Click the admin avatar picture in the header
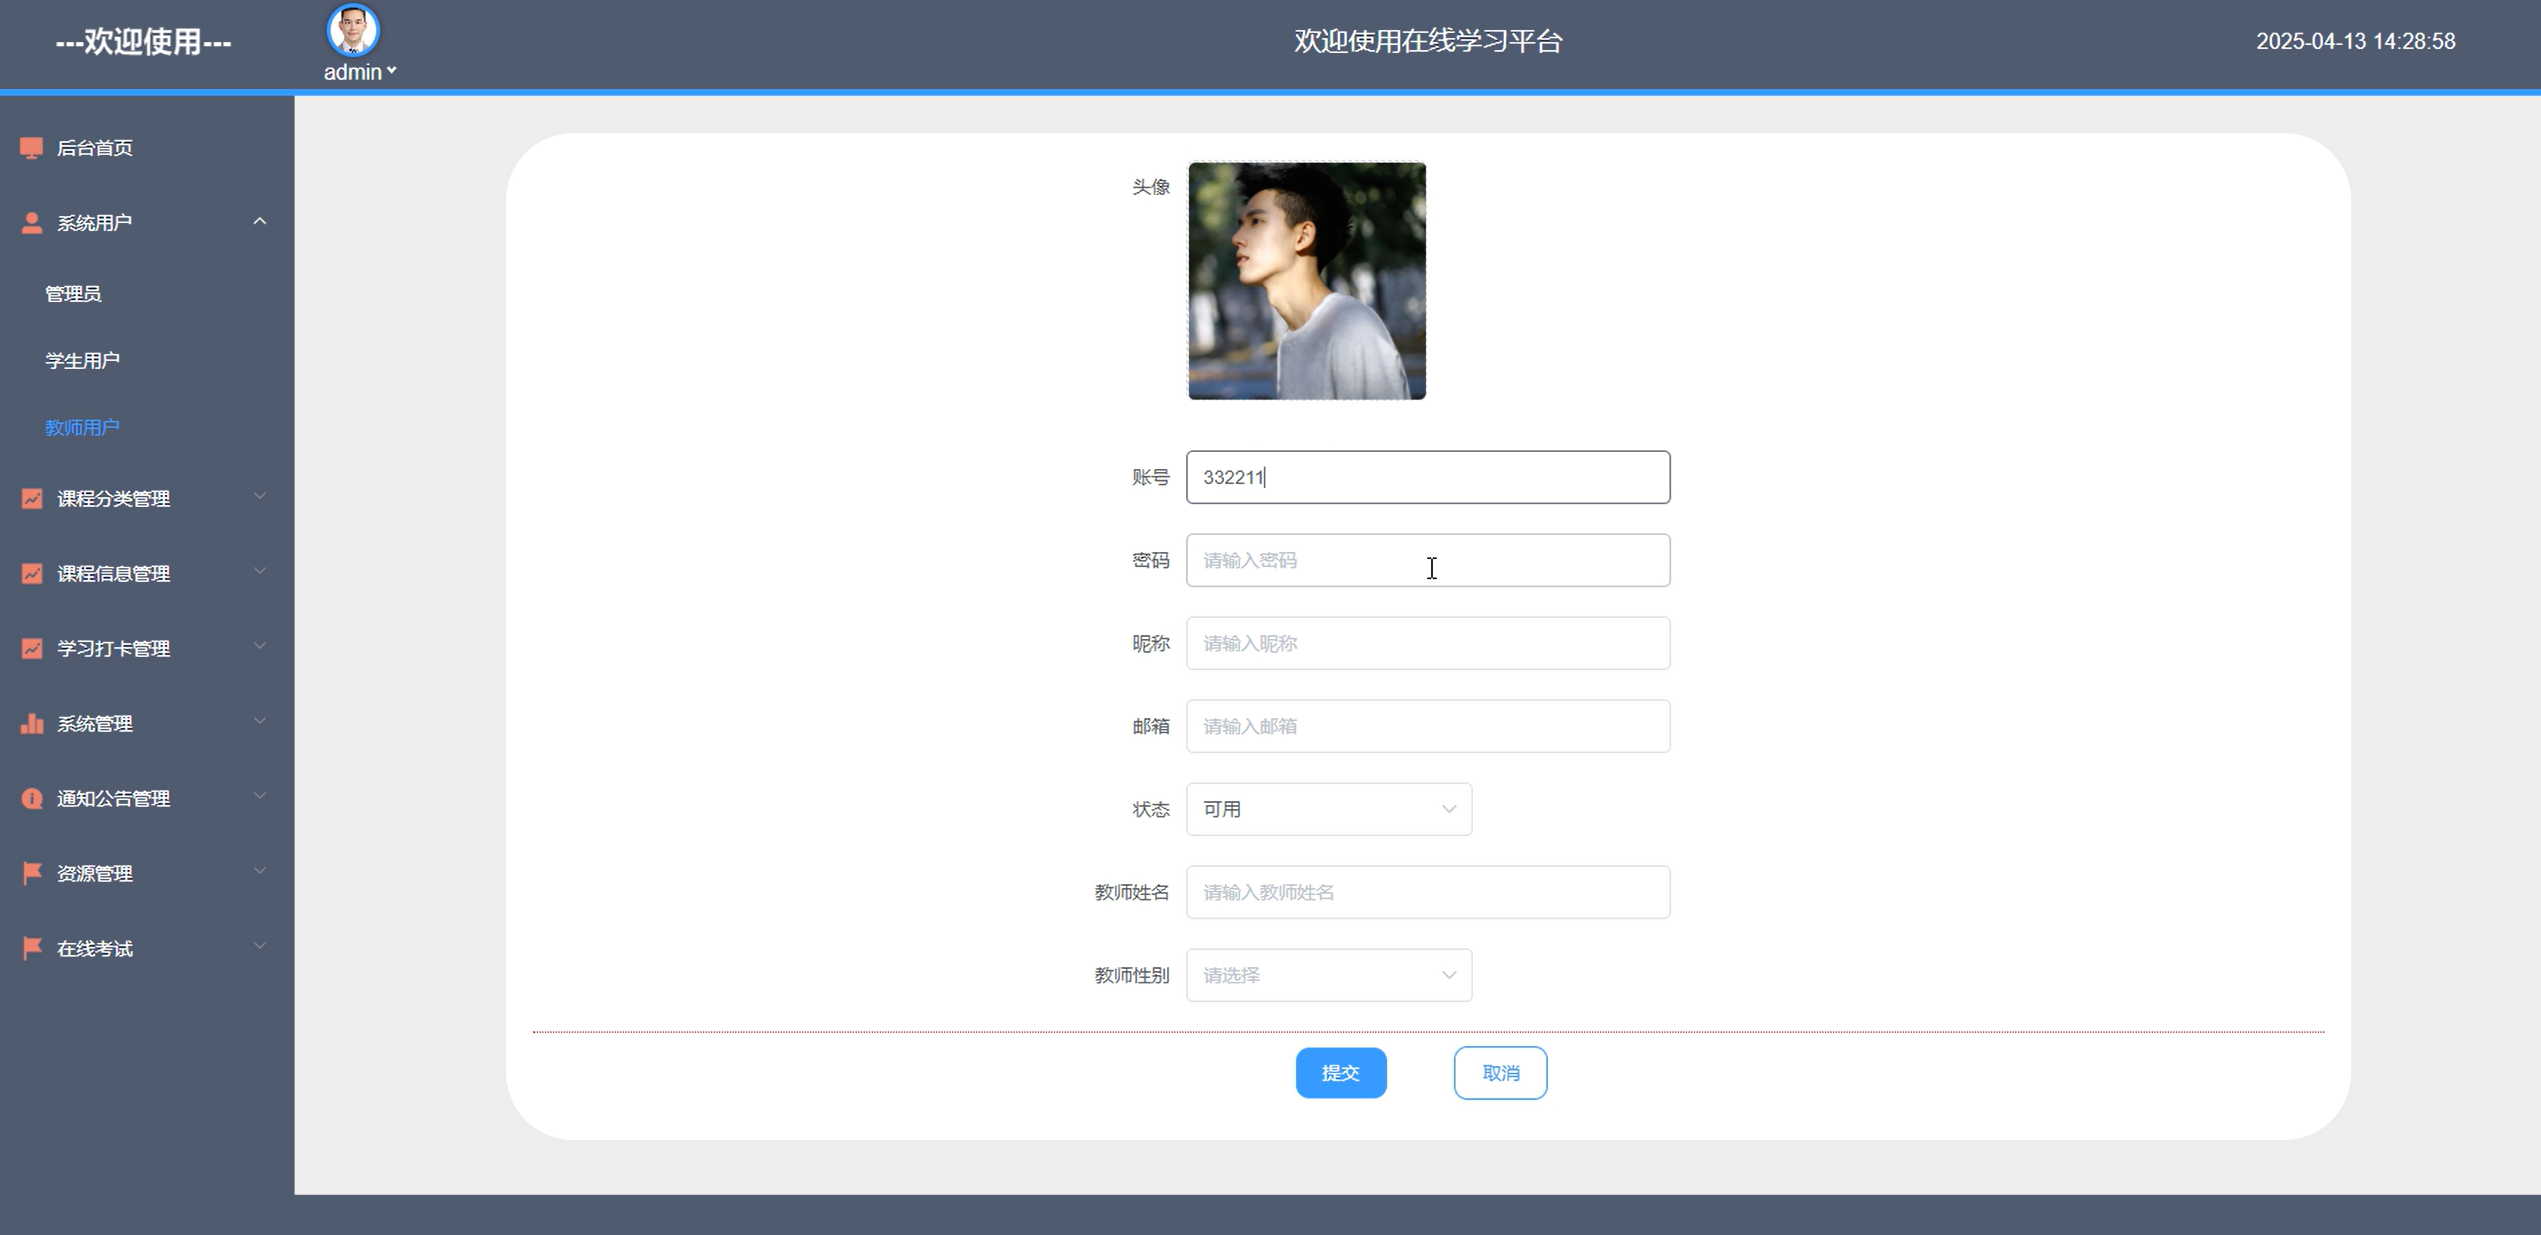The height and width of the screenshot is (1235, 2541). pos(353,30)
